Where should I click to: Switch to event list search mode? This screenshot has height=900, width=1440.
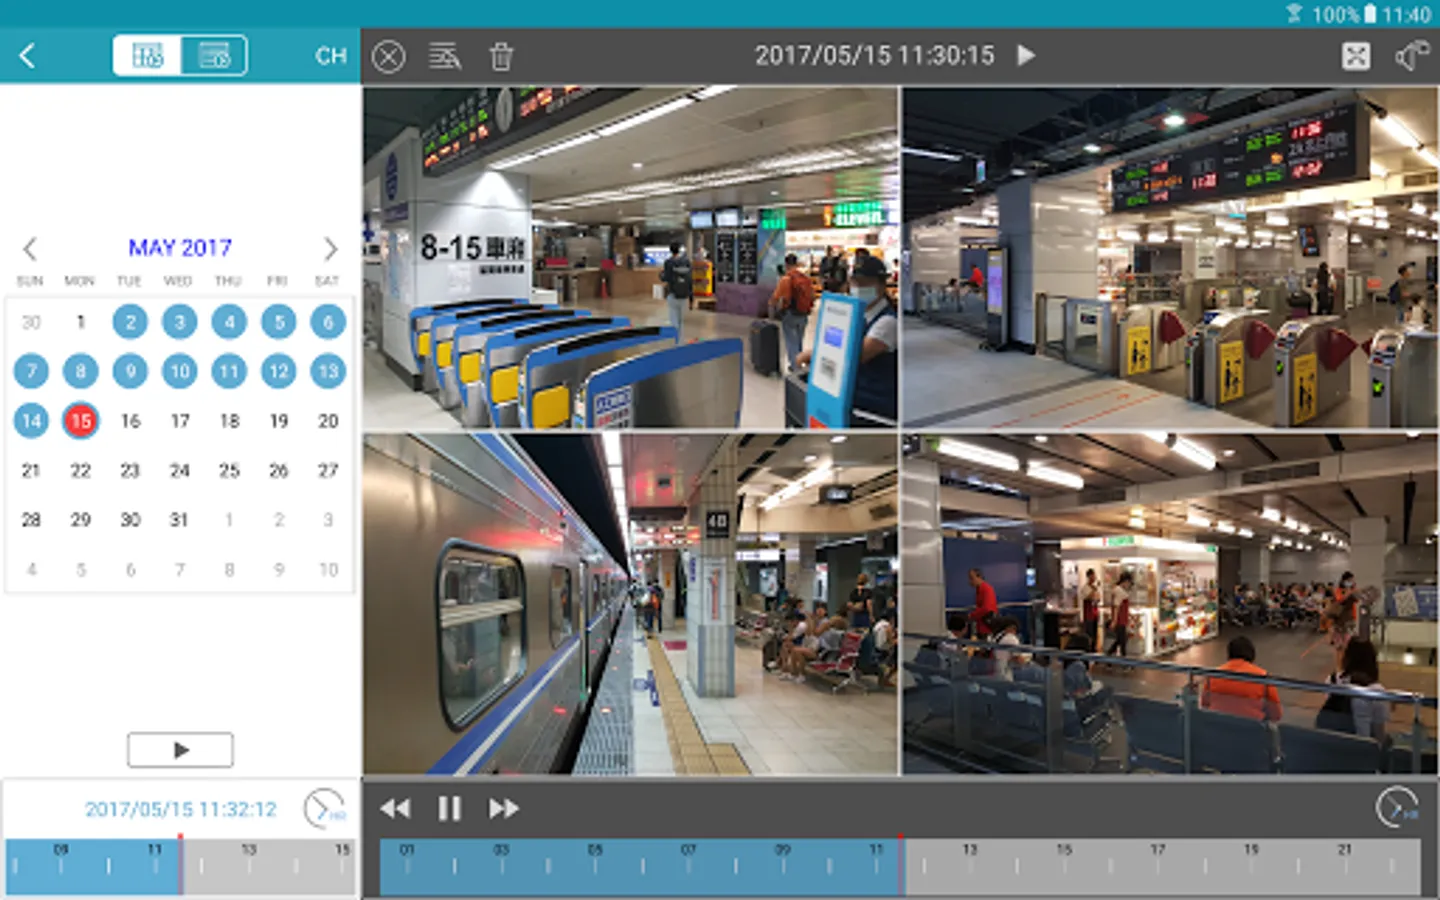pyautogui.click(x=214, y=56)
